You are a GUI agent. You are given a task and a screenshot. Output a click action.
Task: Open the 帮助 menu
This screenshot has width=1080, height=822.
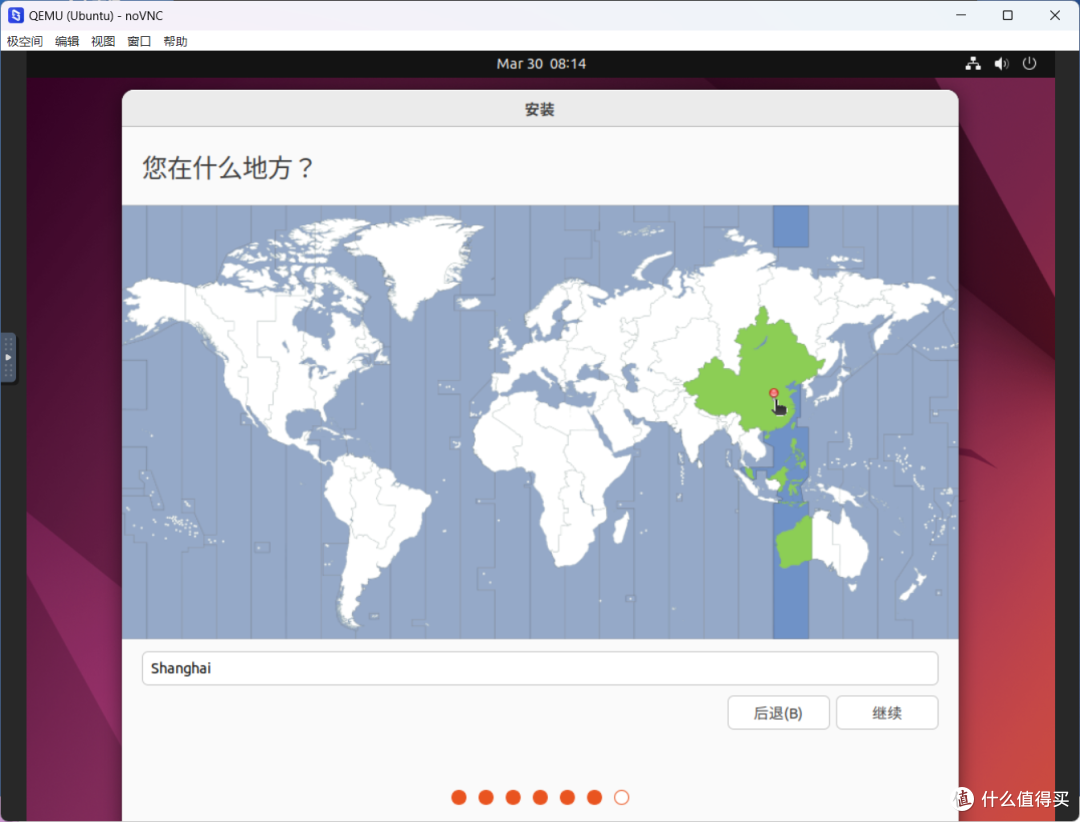[176, 41]
